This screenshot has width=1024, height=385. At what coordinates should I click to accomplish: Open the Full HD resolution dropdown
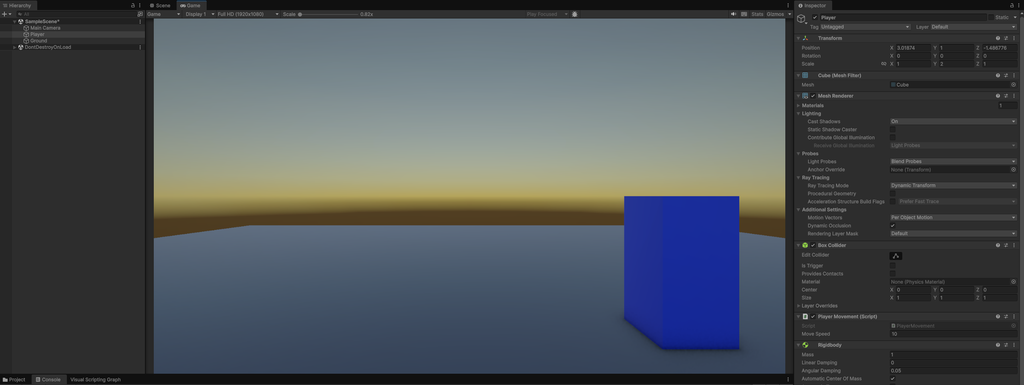point(248,14)
